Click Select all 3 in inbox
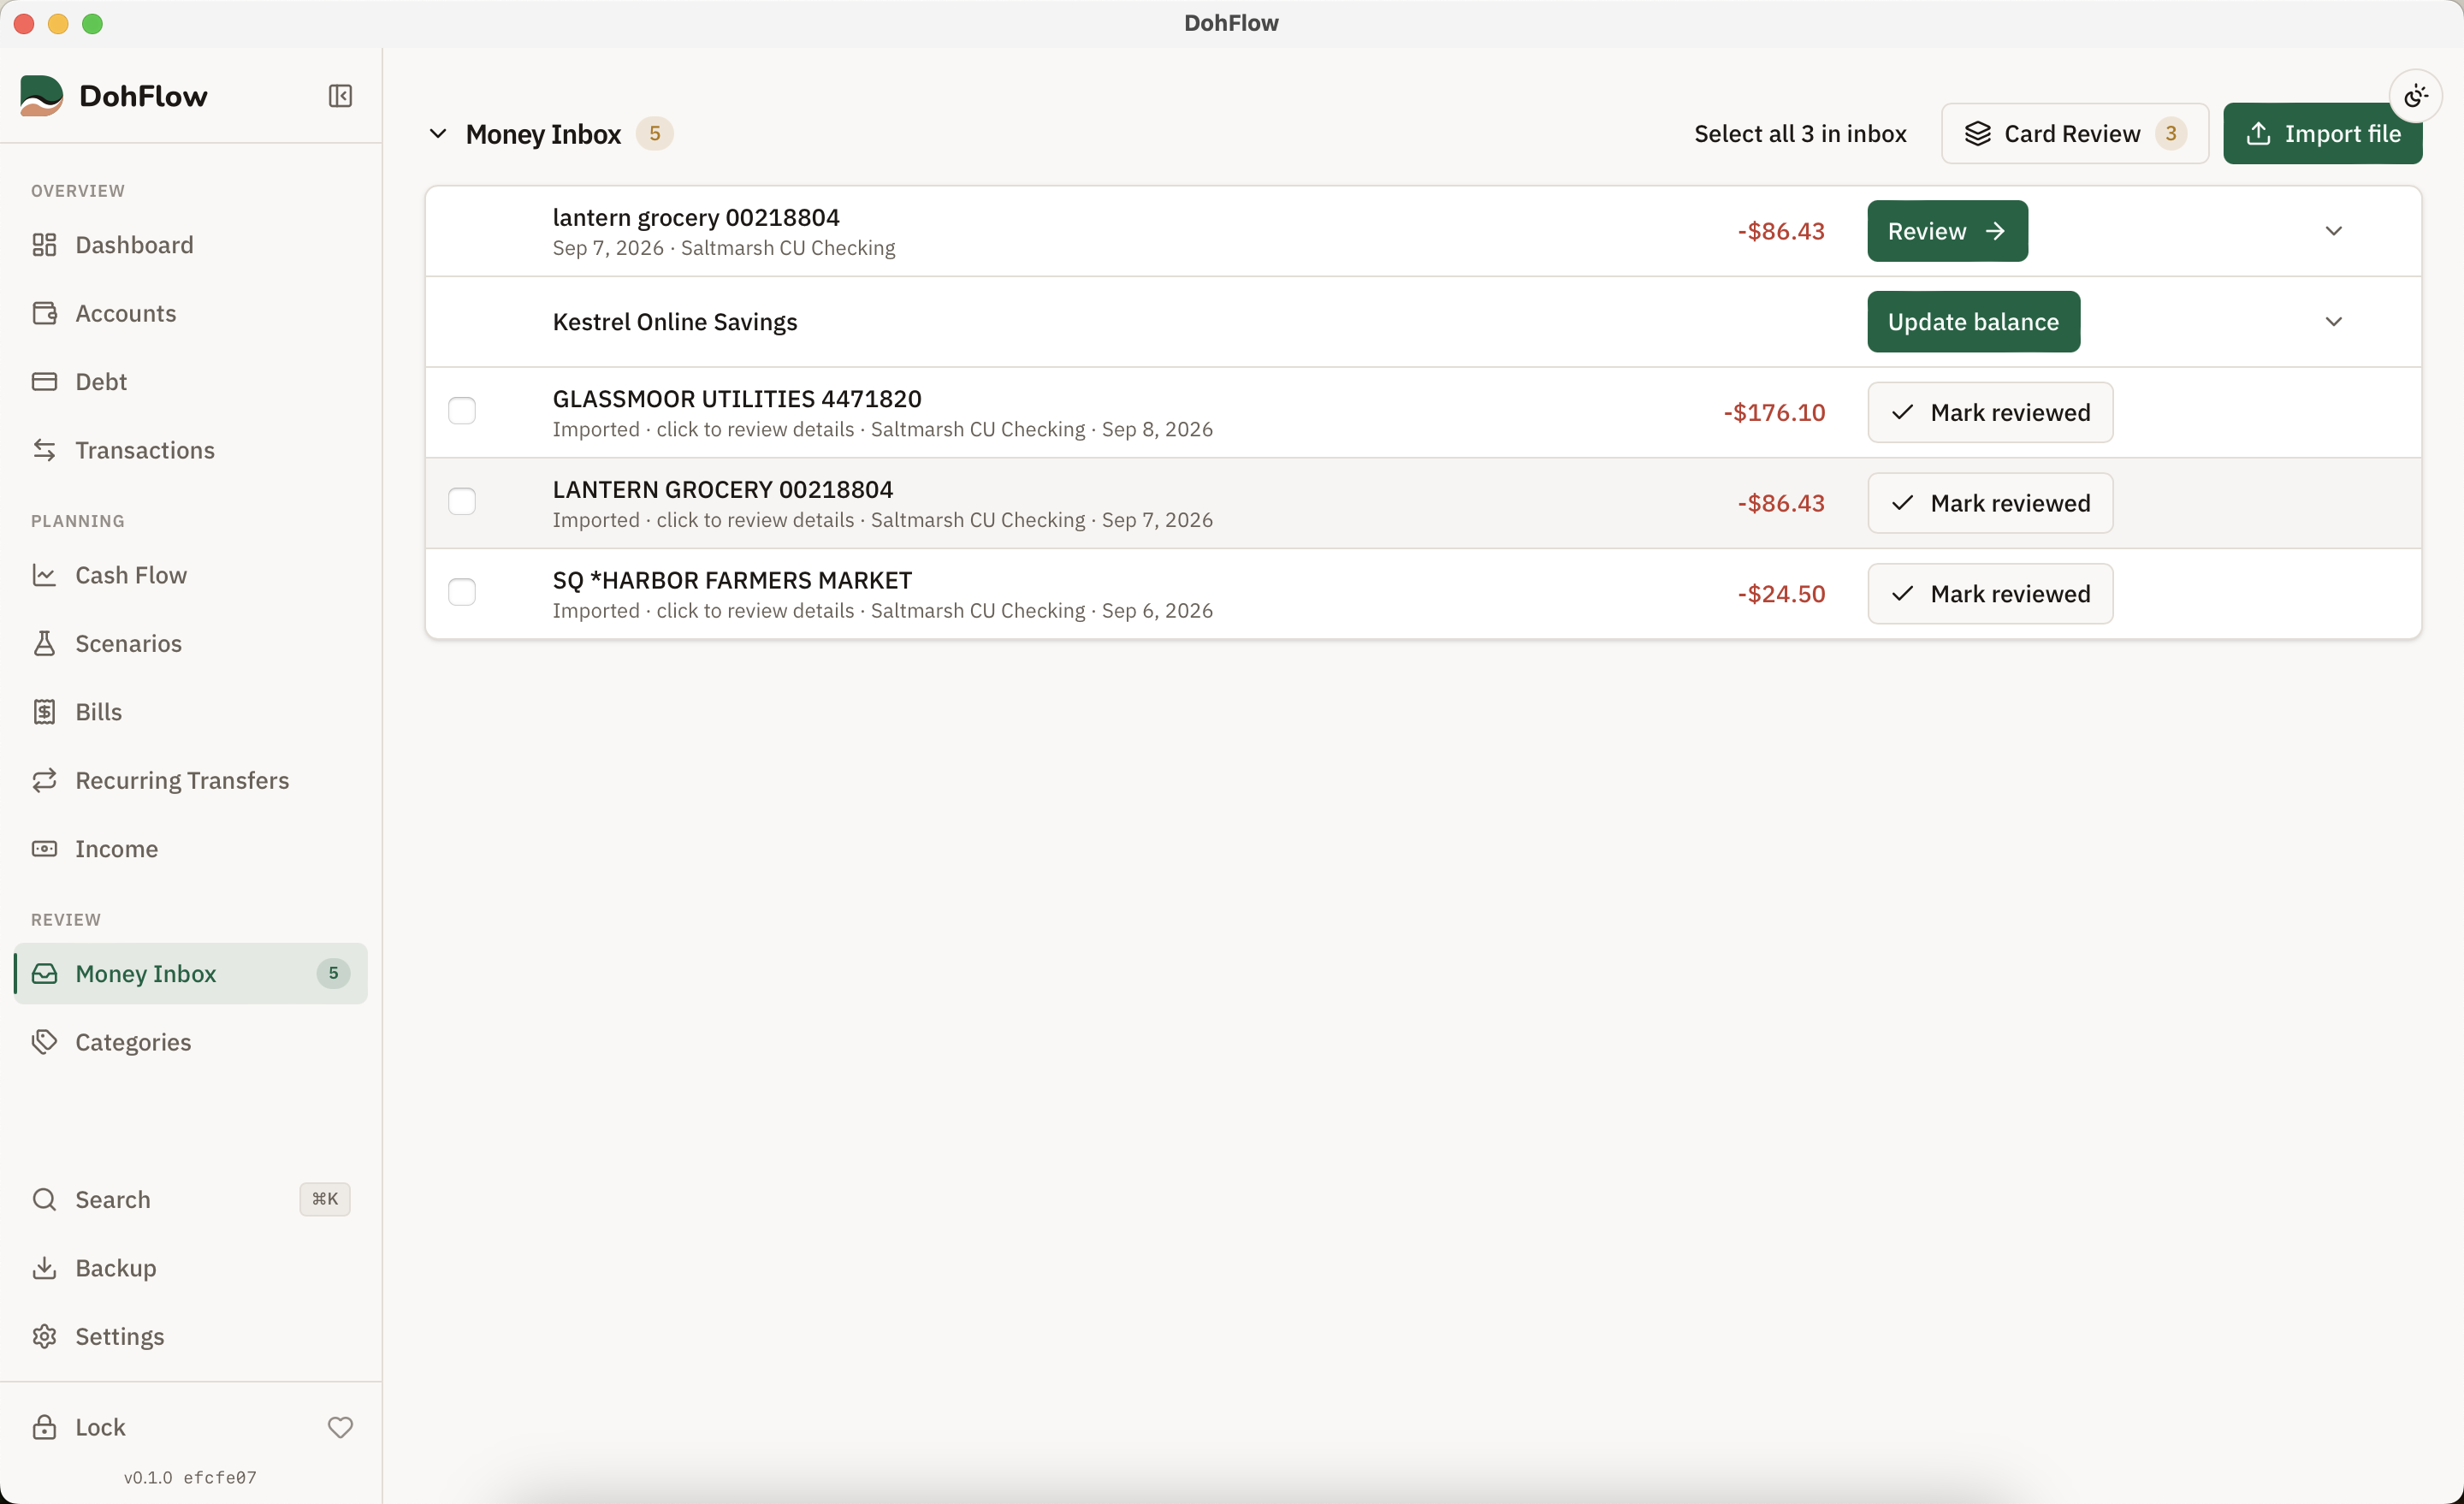Viewport: 2464px width, 1504px height. coord(1800,133)
